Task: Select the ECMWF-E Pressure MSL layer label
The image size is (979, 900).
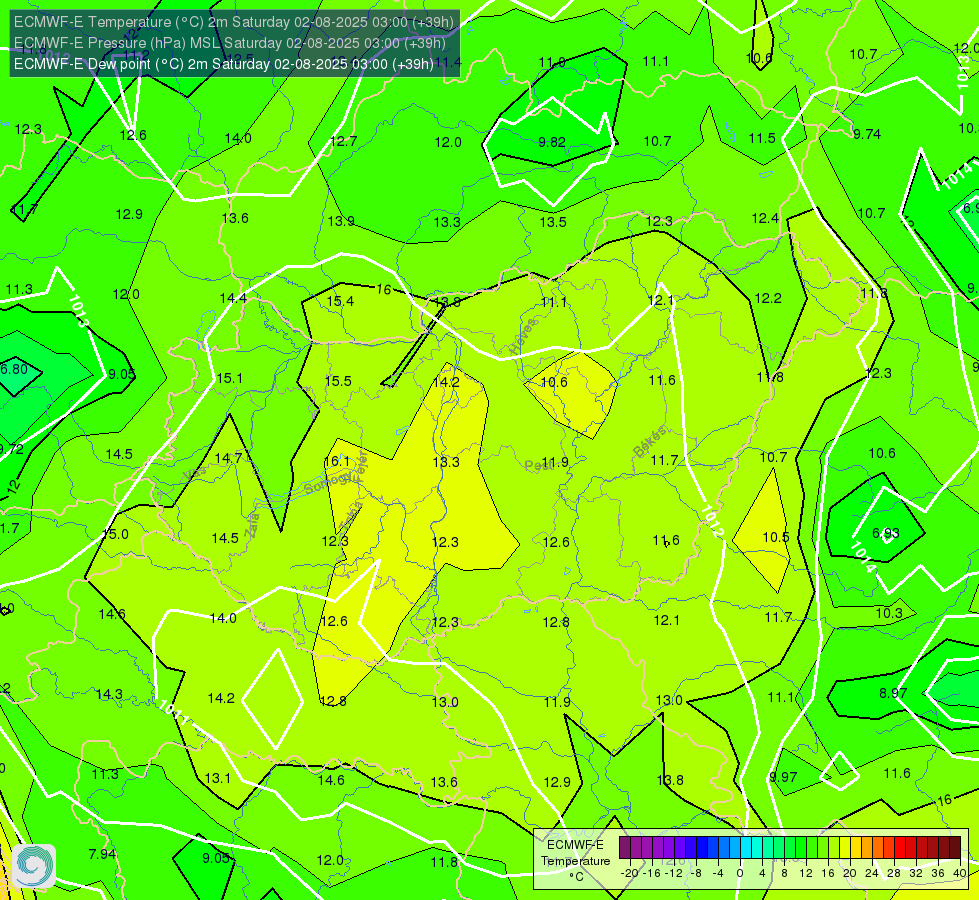Action: 229,43
